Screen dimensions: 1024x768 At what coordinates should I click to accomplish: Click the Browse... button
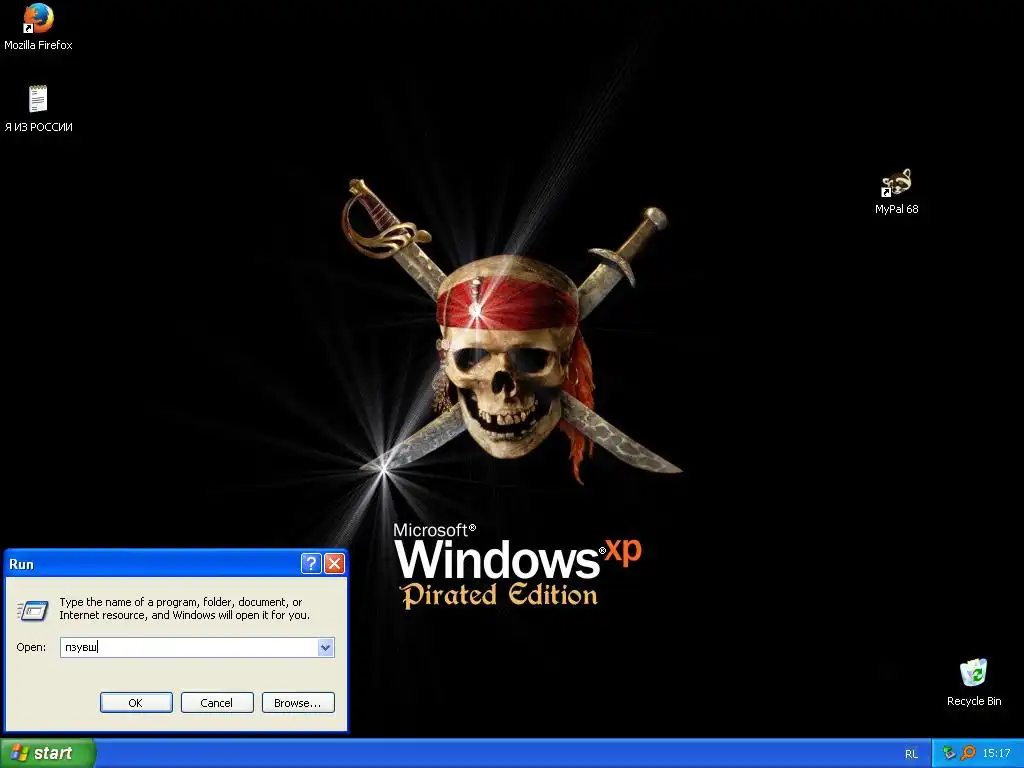pos(298,703)
